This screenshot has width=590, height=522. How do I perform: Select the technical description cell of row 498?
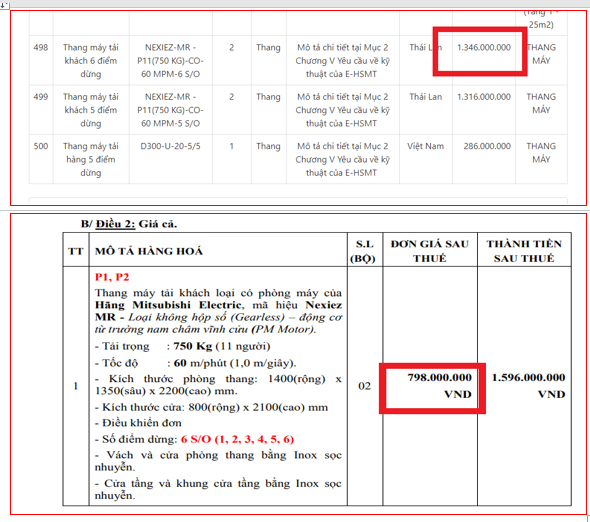click(x=342, y=61)
